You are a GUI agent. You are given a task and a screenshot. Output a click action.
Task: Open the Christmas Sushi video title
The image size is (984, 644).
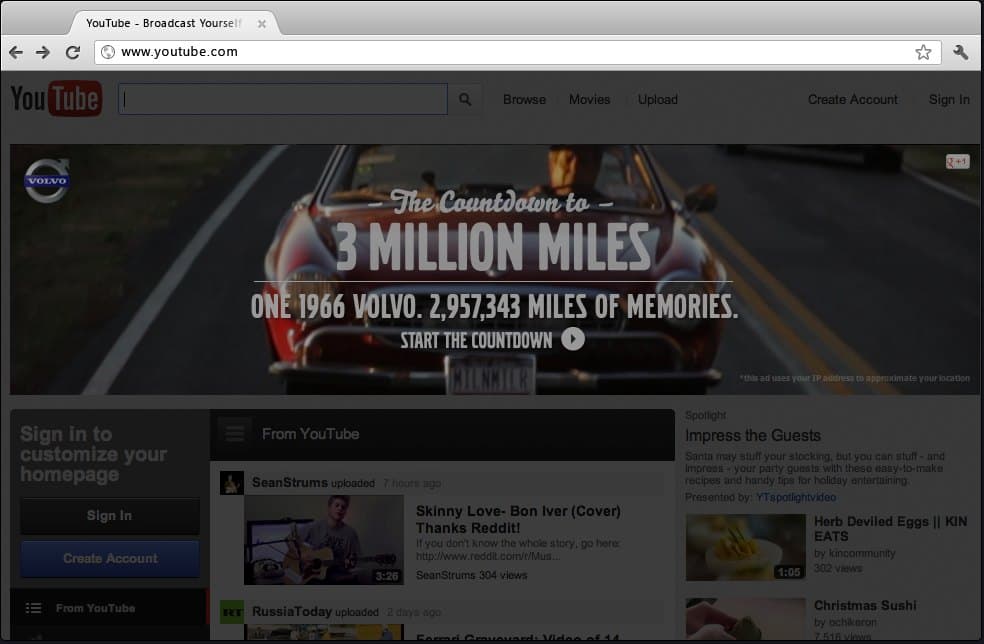865,606
